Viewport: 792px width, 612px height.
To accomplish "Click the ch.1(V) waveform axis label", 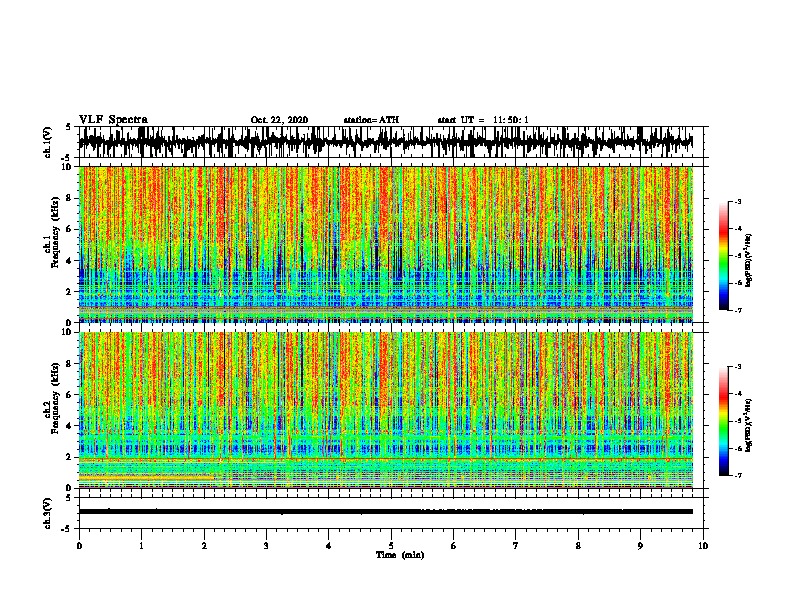I will [x=48, y=142].
